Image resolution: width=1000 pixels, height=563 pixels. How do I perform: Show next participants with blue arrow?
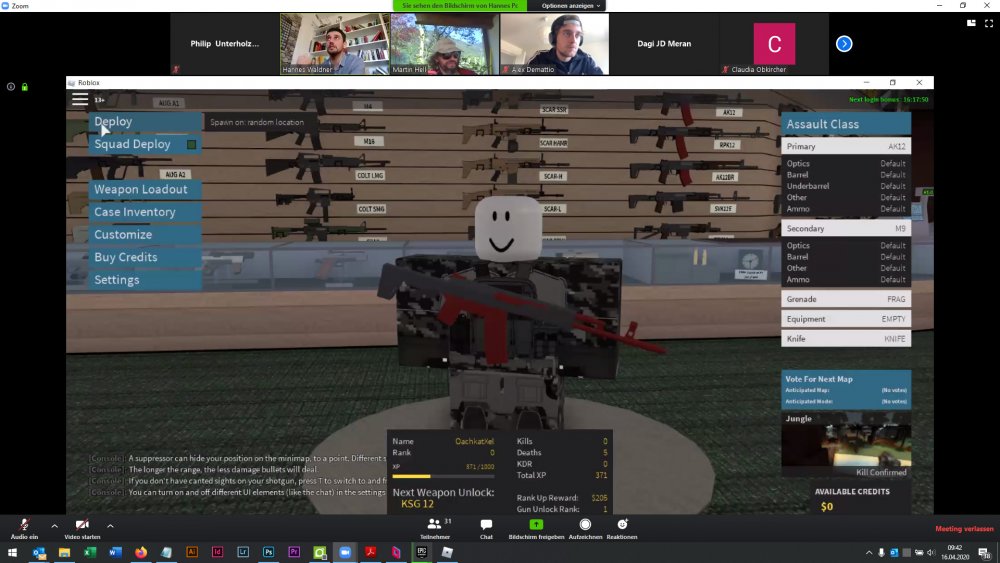[844, 44]
